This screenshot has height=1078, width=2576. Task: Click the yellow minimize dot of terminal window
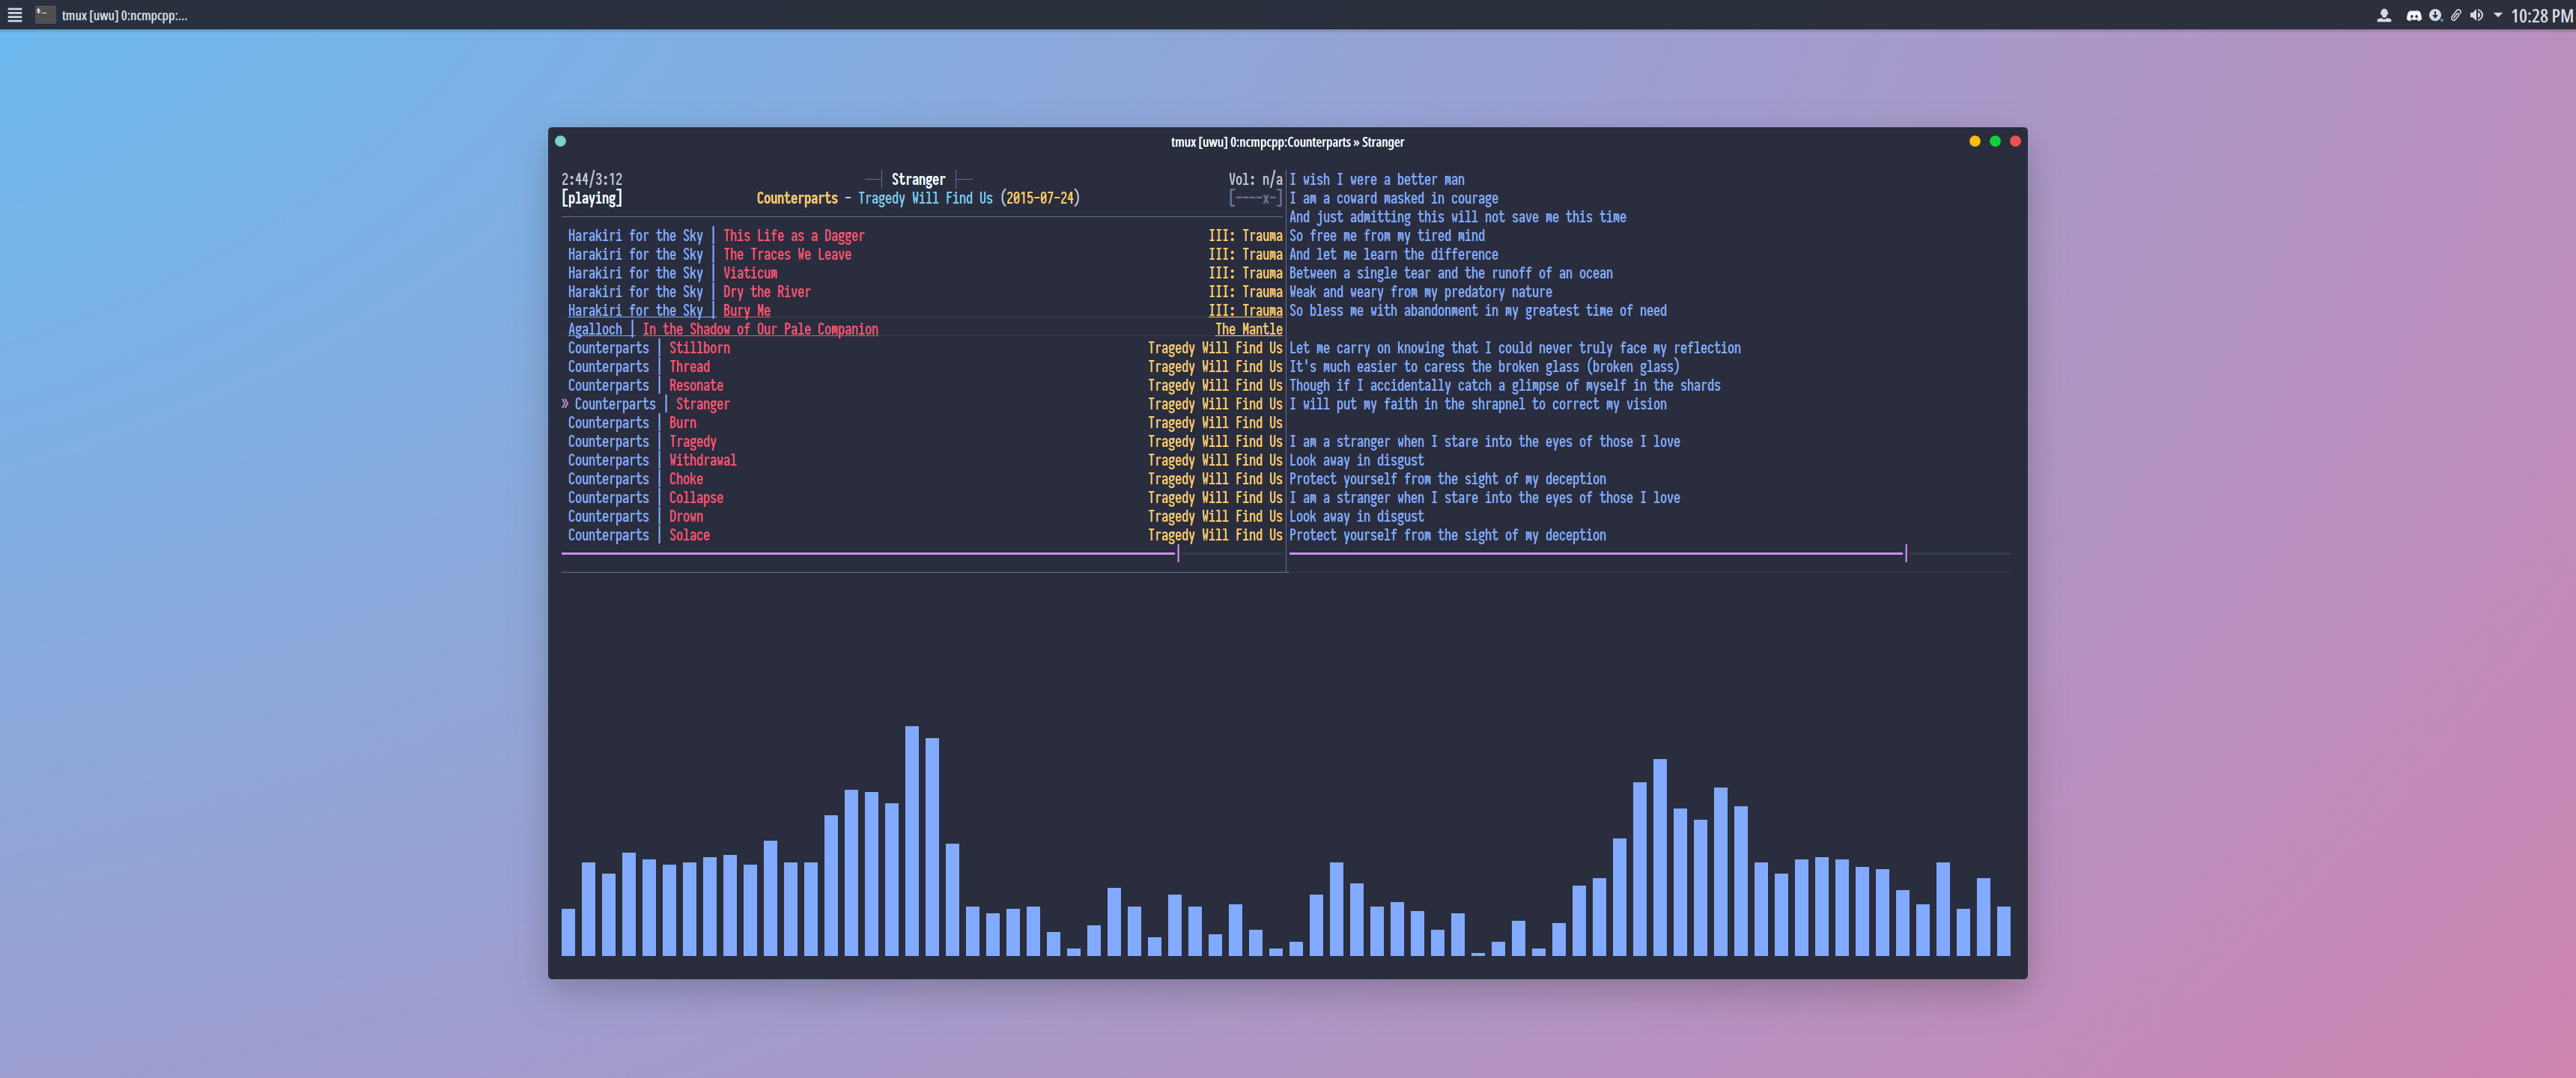click(x=1974, y=141)
